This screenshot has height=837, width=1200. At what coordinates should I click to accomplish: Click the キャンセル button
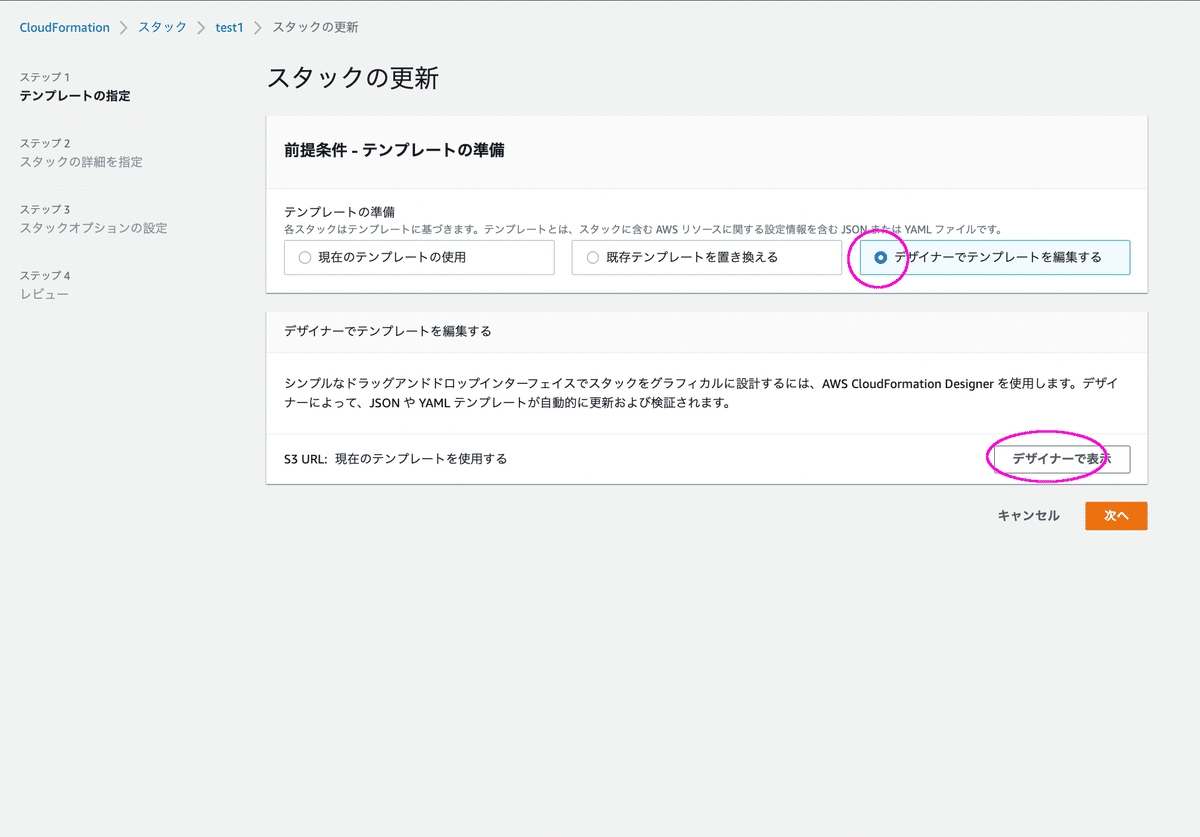1028,516
